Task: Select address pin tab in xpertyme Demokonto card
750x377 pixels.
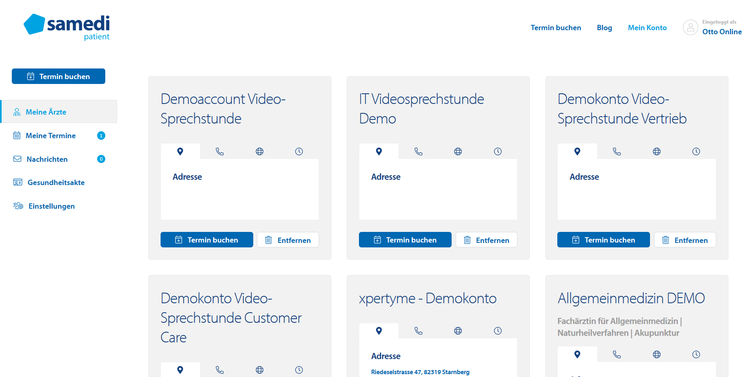Action: 379,331
